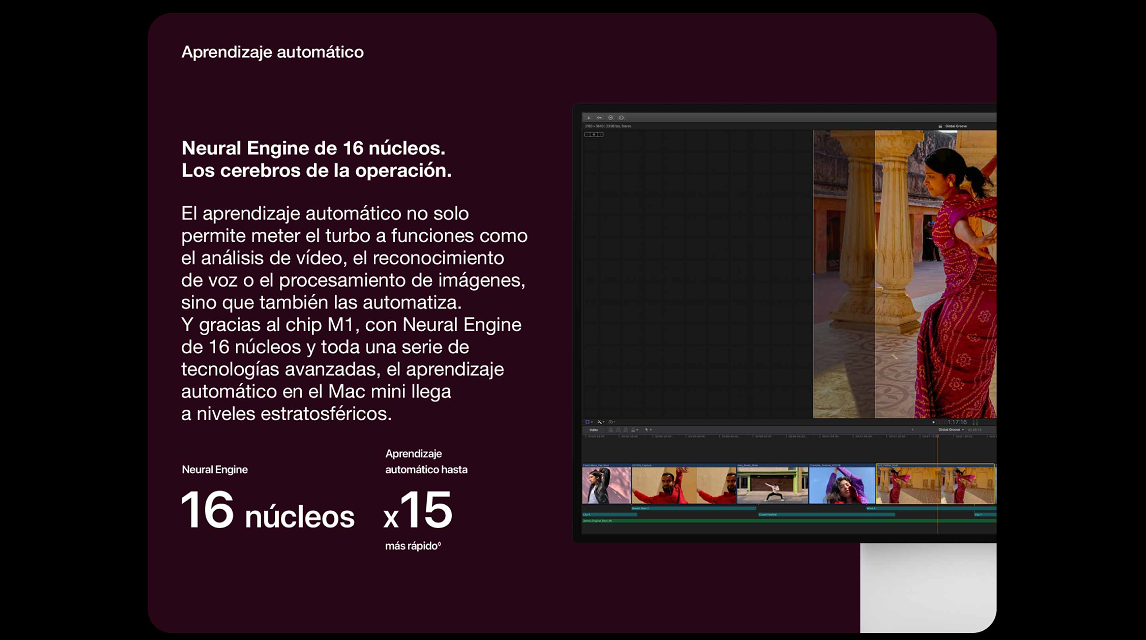Screen dimensions: 1146x640
Task: Click the clapperboard icon beside Global Groove
Action: point(940,126)
